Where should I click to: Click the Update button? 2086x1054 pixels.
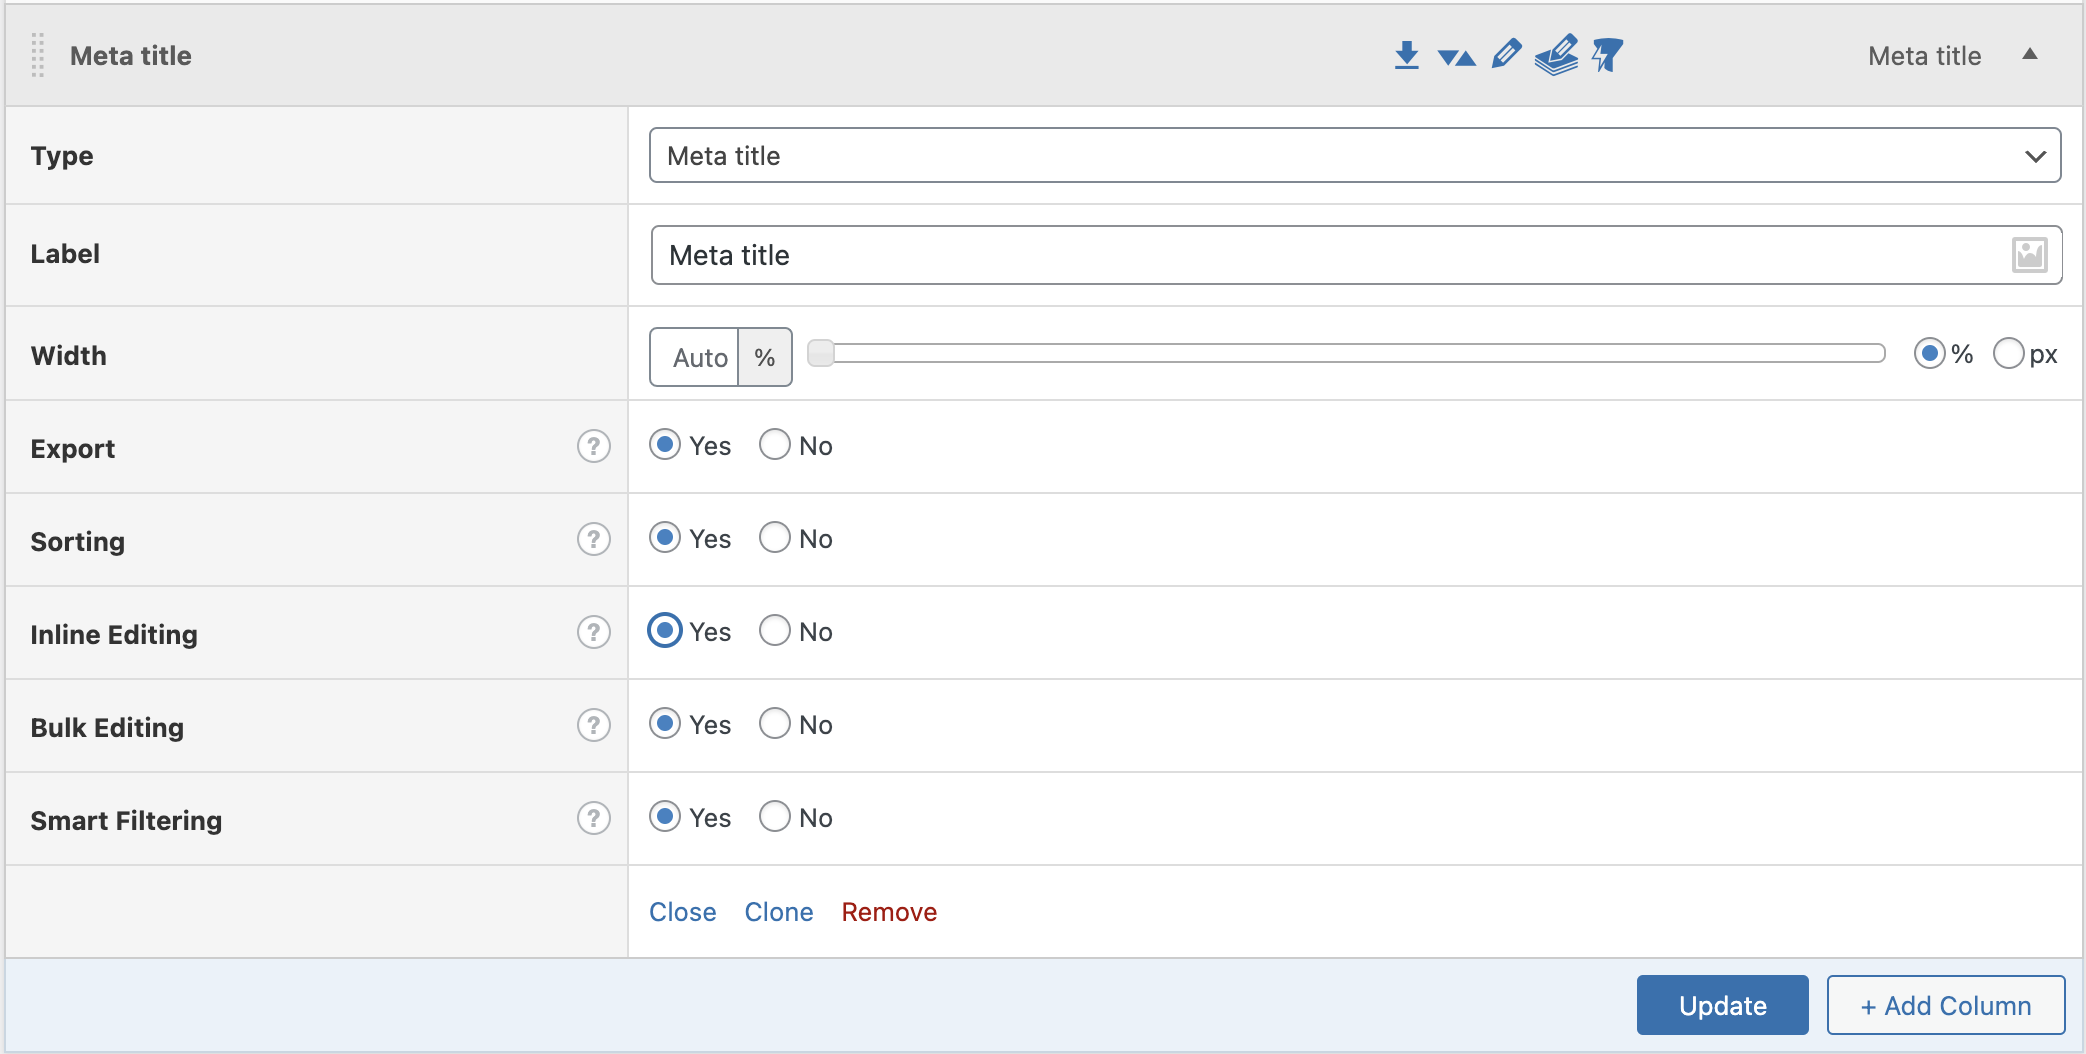(1722, 1005)
